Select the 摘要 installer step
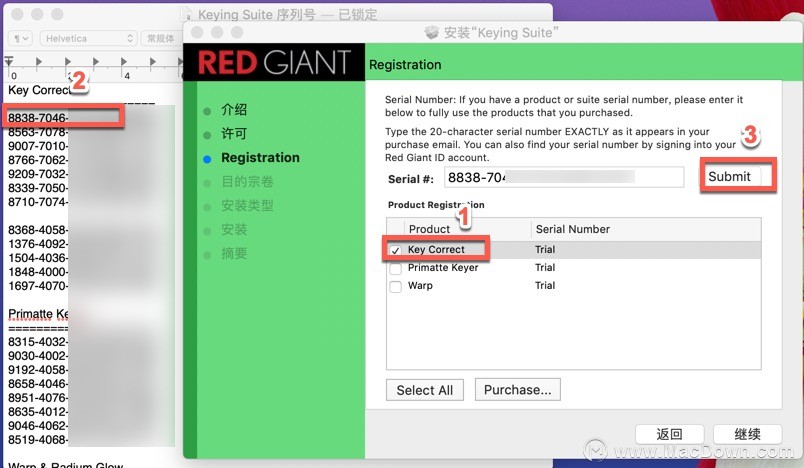 [x=233, y=253]
